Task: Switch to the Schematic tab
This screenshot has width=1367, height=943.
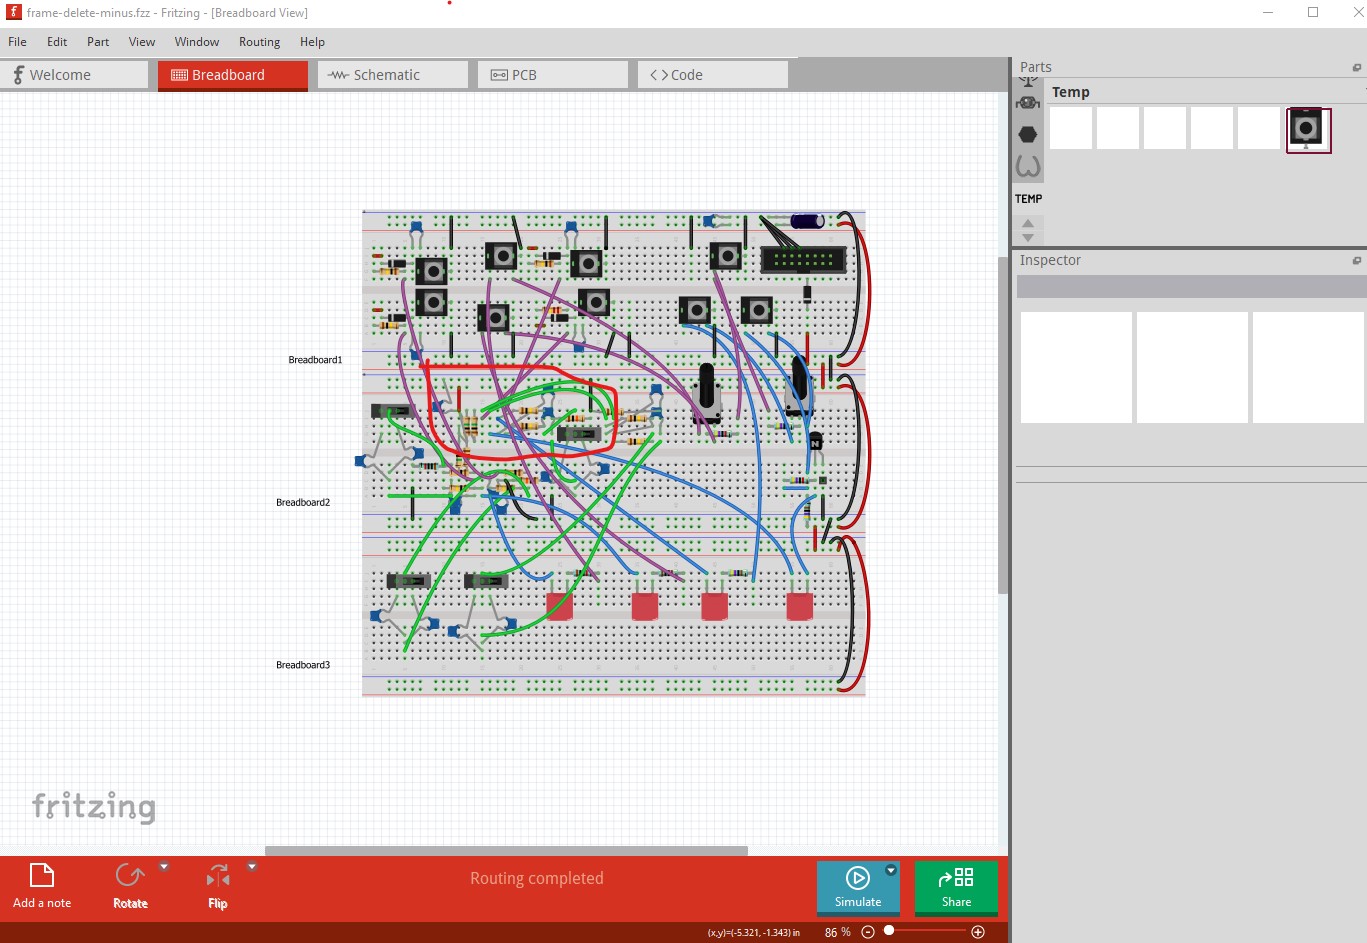Action: tap(392, 75)
